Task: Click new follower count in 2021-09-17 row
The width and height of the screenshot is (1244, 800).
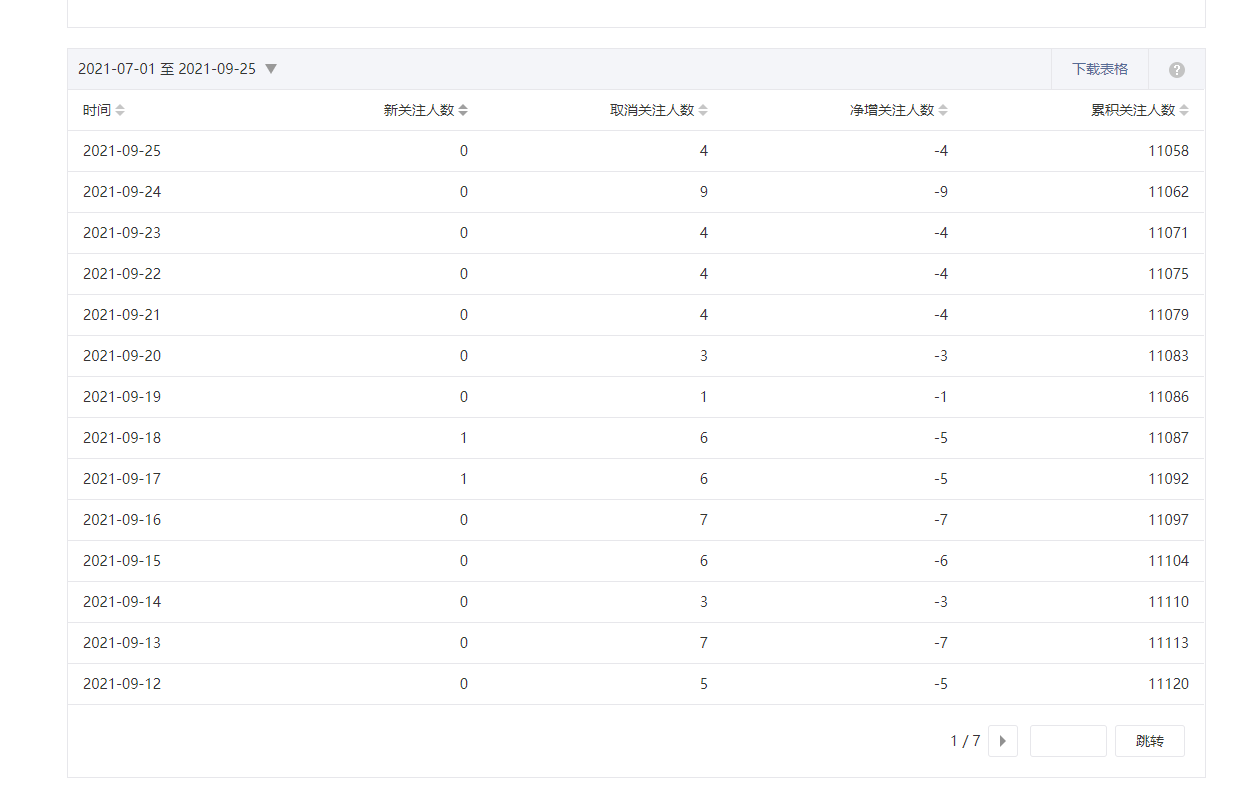Action: tap(463, 479)
